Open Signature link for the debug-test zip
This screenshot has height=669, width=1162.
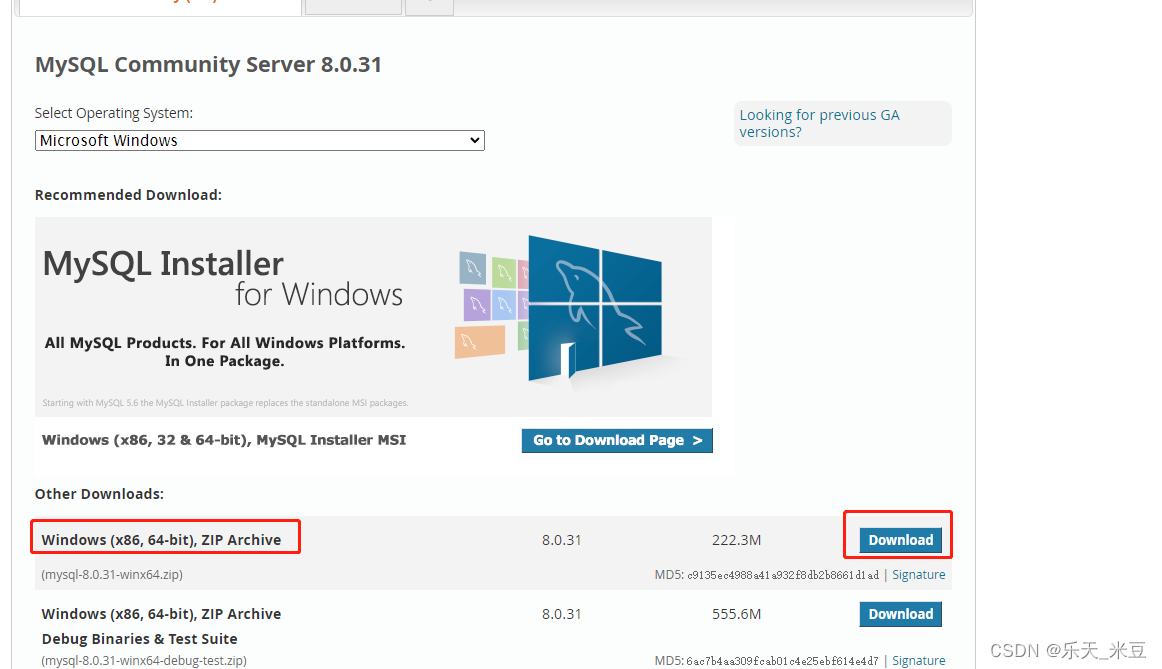click(x=918, y=660)
